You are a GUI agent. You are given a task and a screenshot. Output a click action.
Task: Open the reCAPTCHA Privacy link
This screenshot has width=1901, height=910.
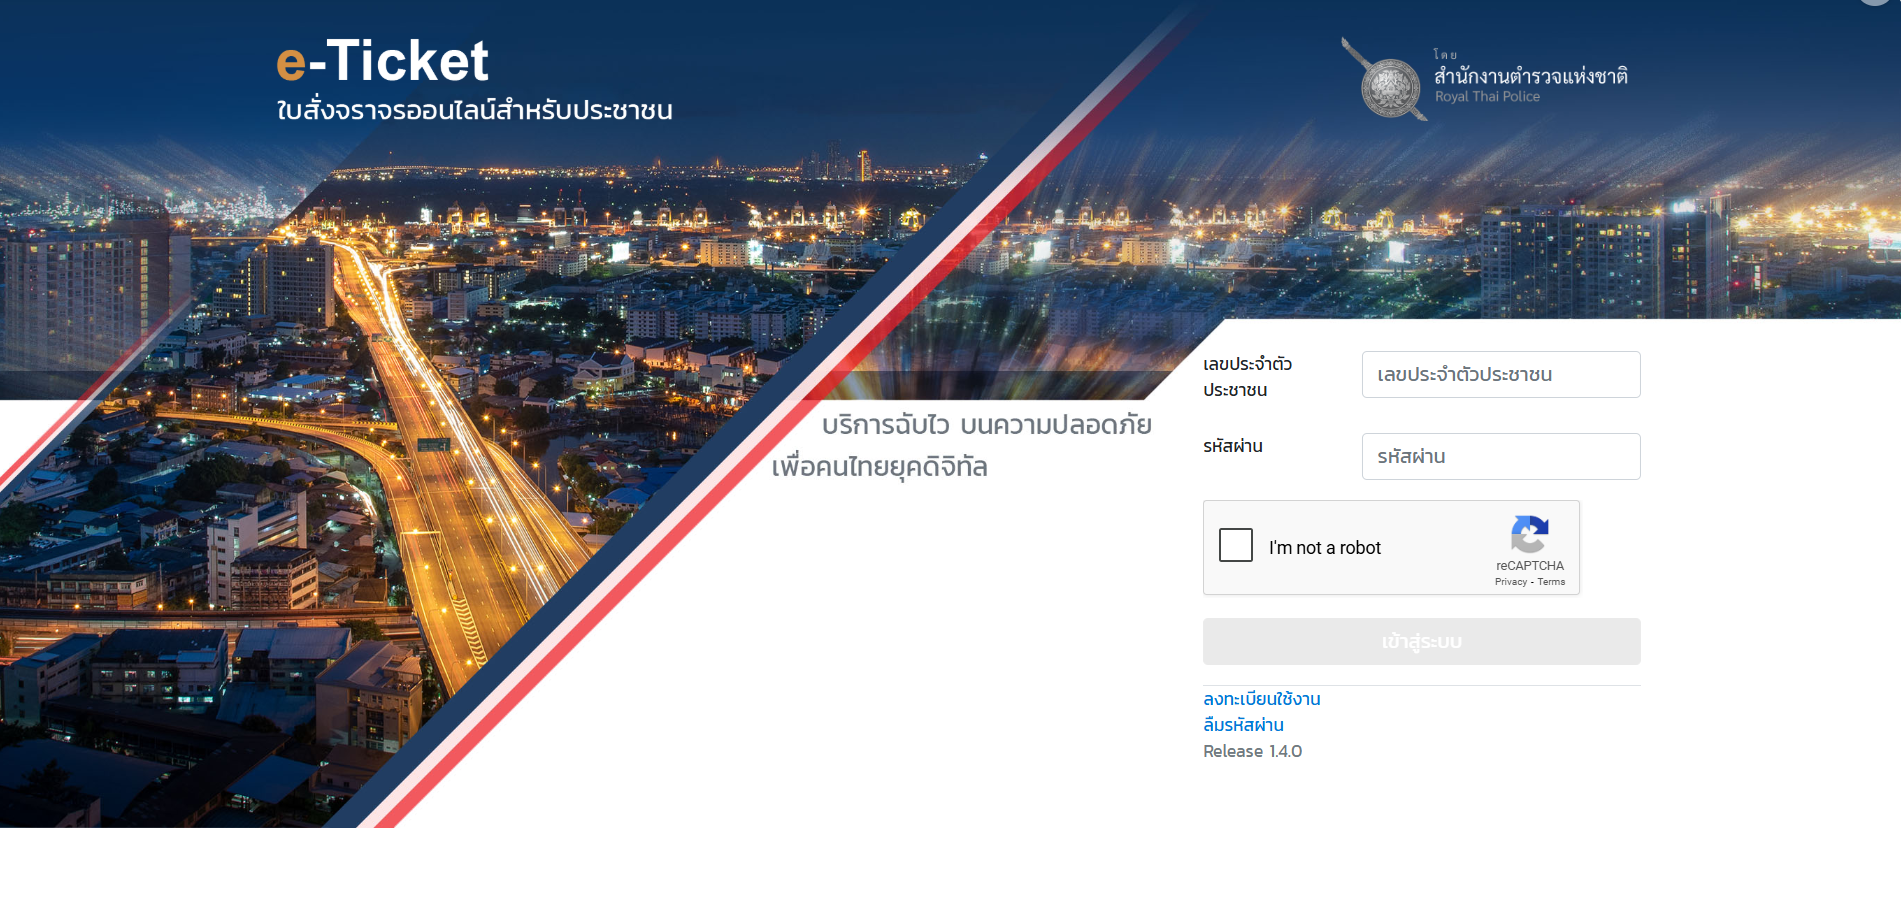(x=1511, y=582)
